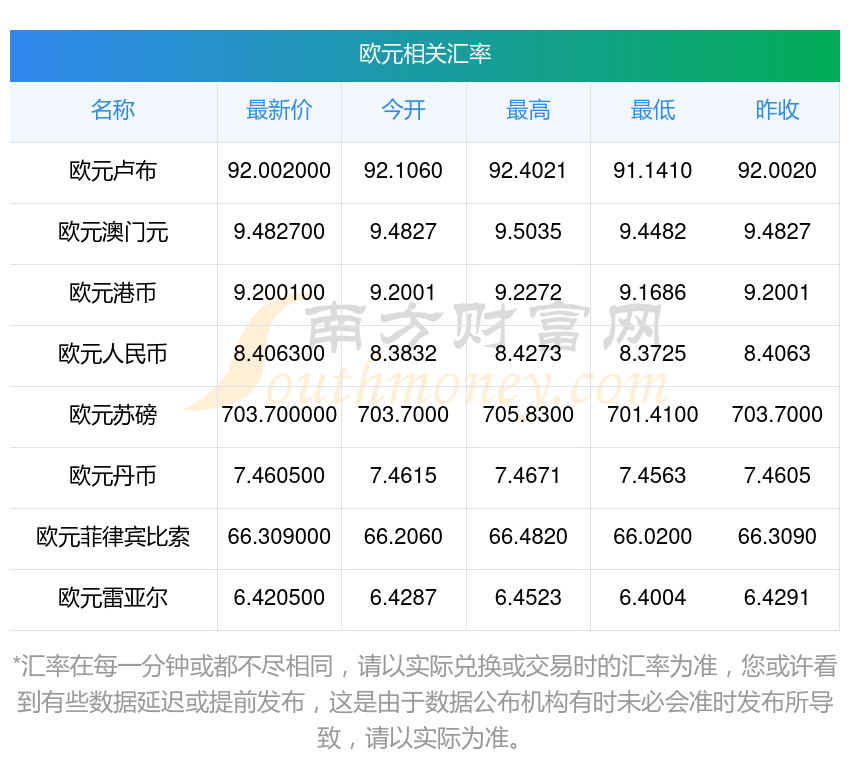This screenshot has width=850, height=769.
Task: Select the low value 66.0200
Action: pos(653,537)
